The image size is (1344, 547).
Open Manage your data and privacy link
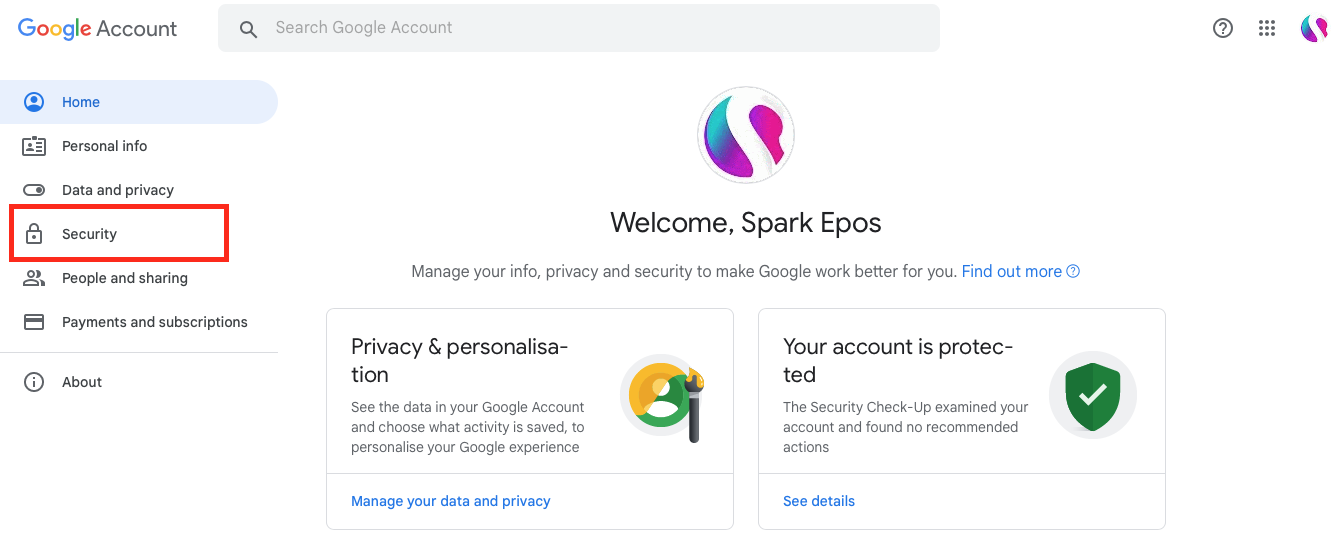click(451, 501)
